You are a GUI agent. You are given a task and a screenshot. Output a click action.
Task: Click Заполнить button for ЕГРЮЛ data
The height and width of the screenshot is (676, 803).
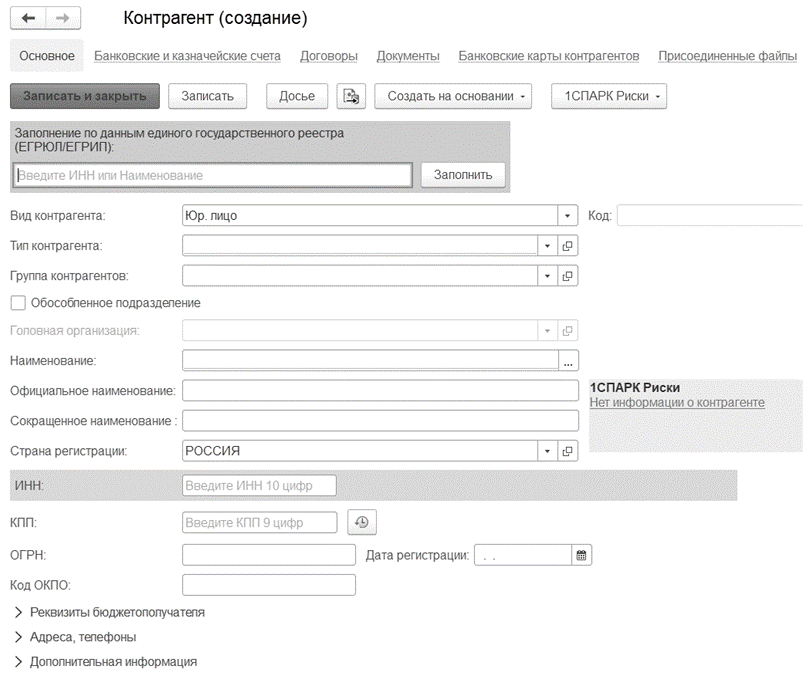tap(463, 175)
